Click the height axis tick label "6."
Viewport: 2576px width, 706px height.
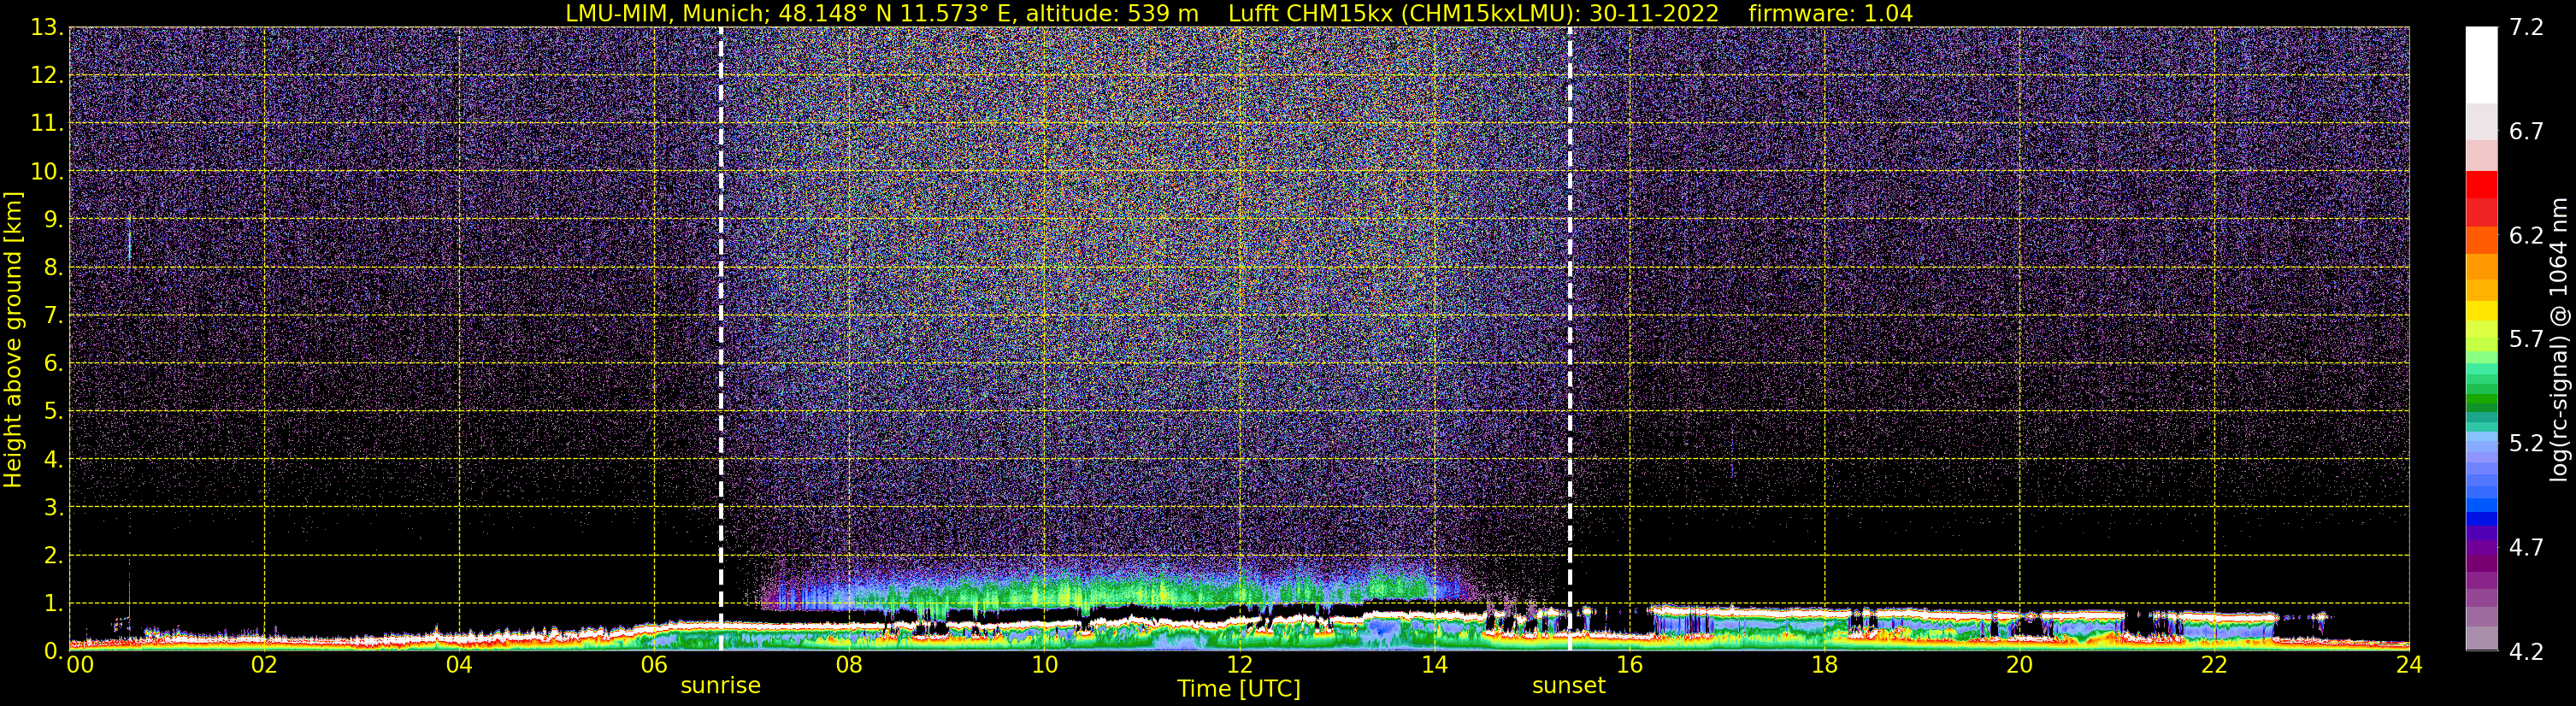(53, 363)
